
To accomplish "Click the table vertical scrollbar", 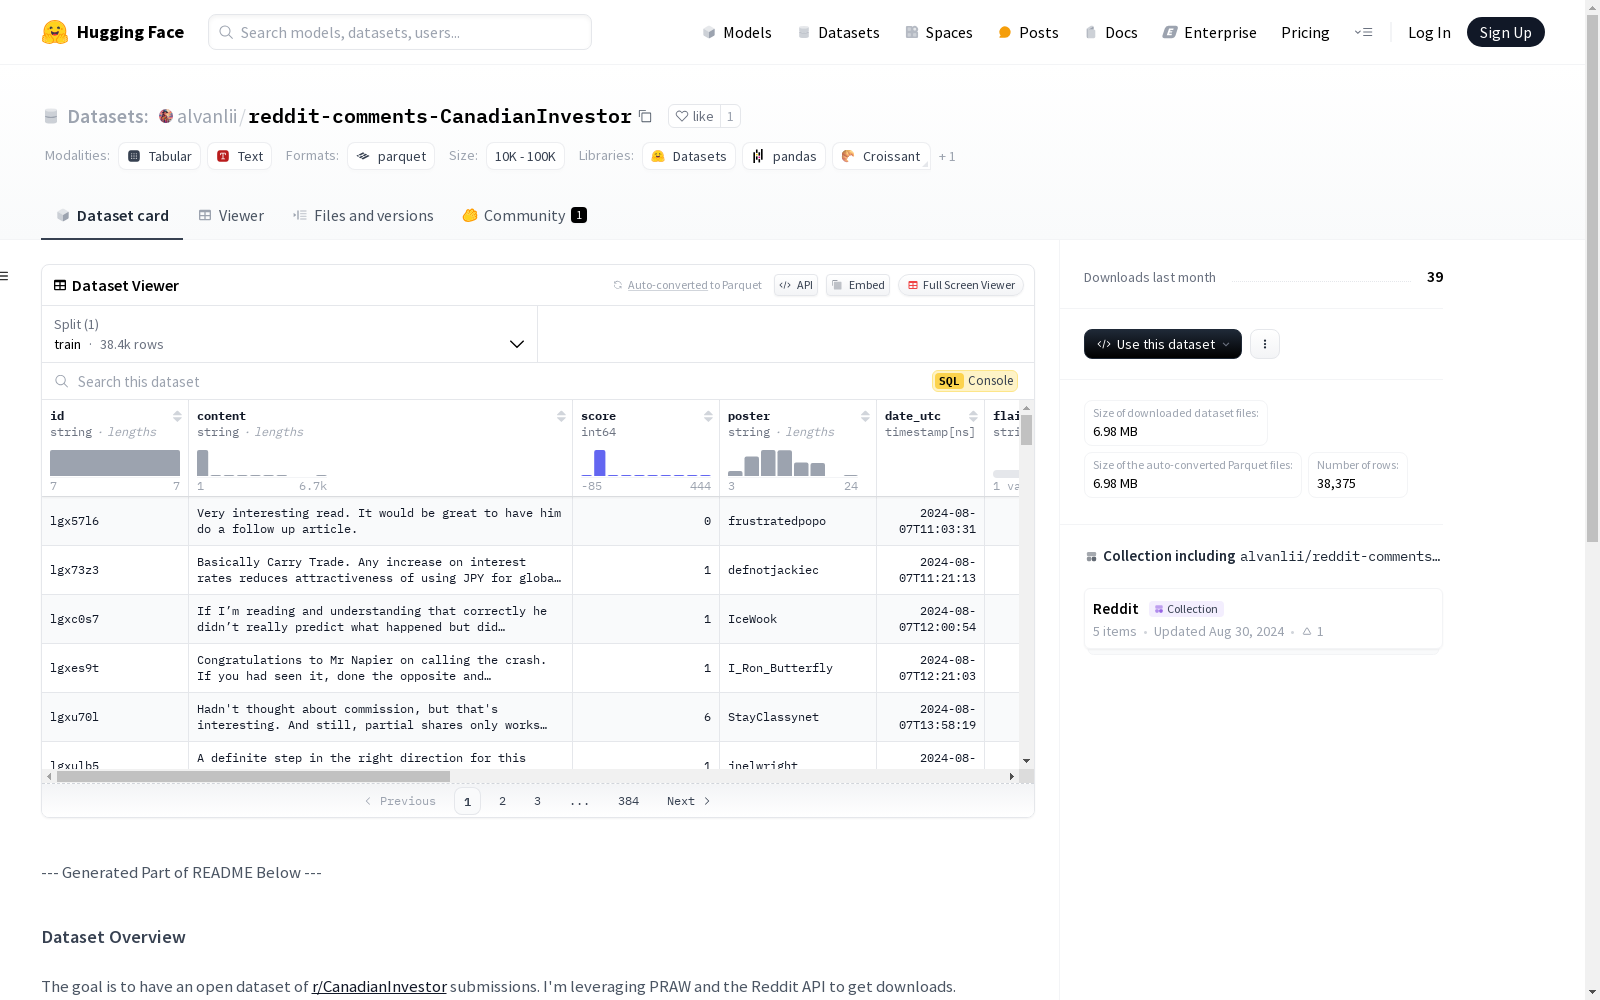I will tap(1026, 430).
